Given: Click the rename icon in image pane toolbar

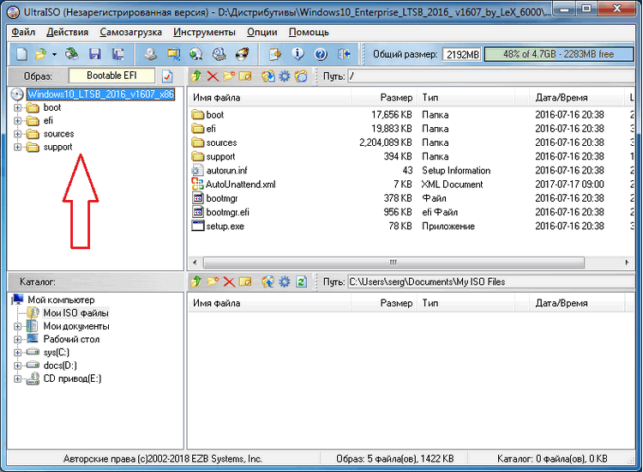Looking at the screenshot, I should point(245,76).
